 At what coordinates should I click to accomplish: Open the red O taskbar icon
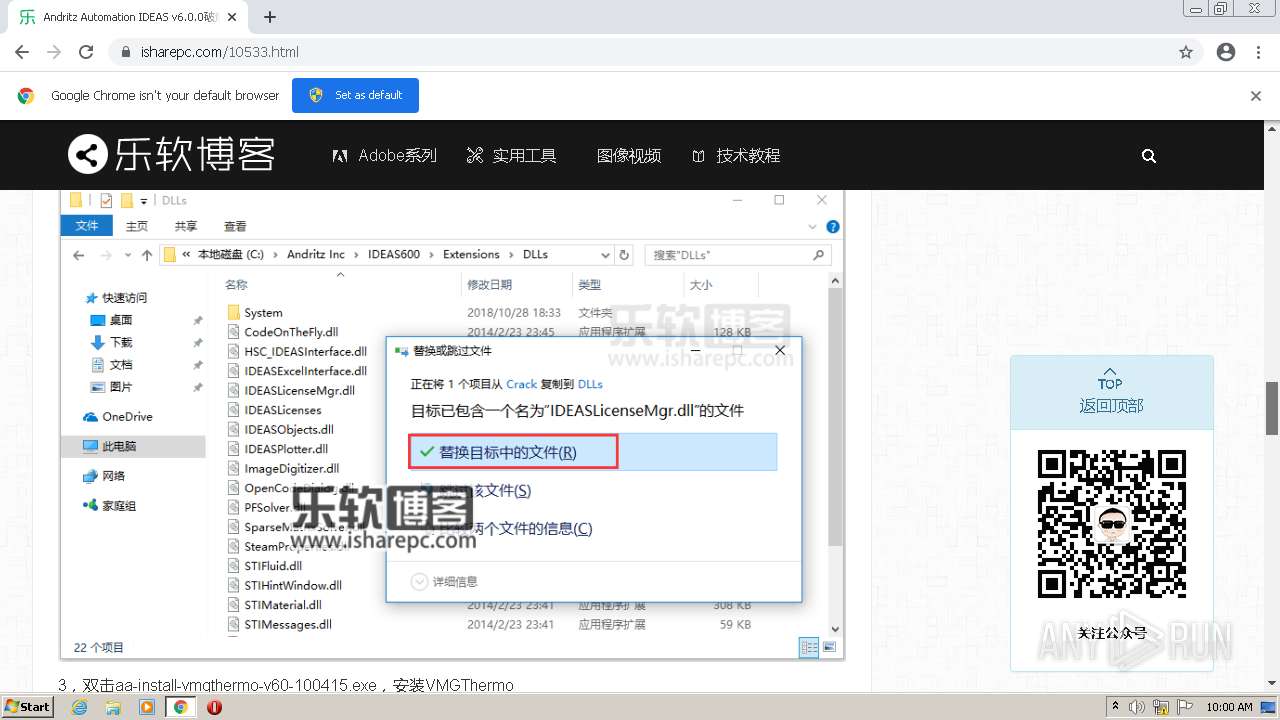(214, 707)
